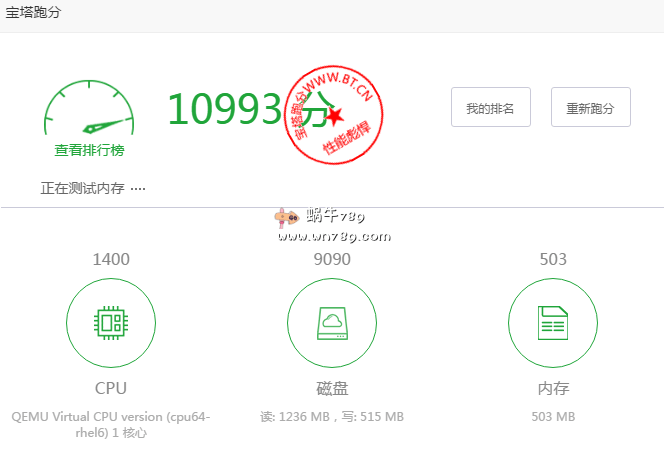Click the memory document icon circle

553,322
